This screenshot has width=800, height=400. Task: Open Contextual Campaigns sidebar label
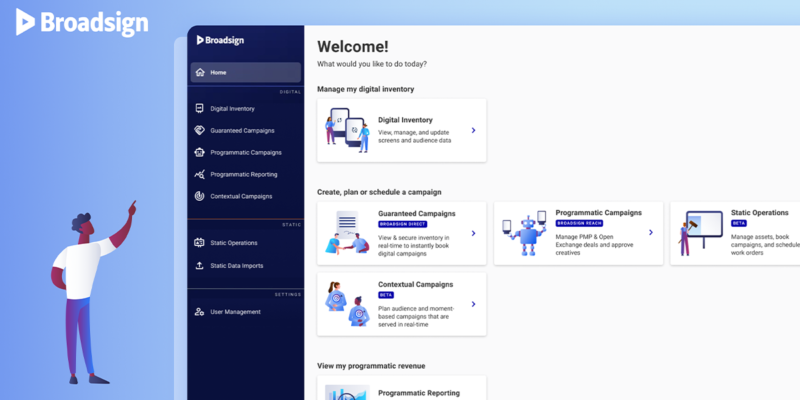241,196
